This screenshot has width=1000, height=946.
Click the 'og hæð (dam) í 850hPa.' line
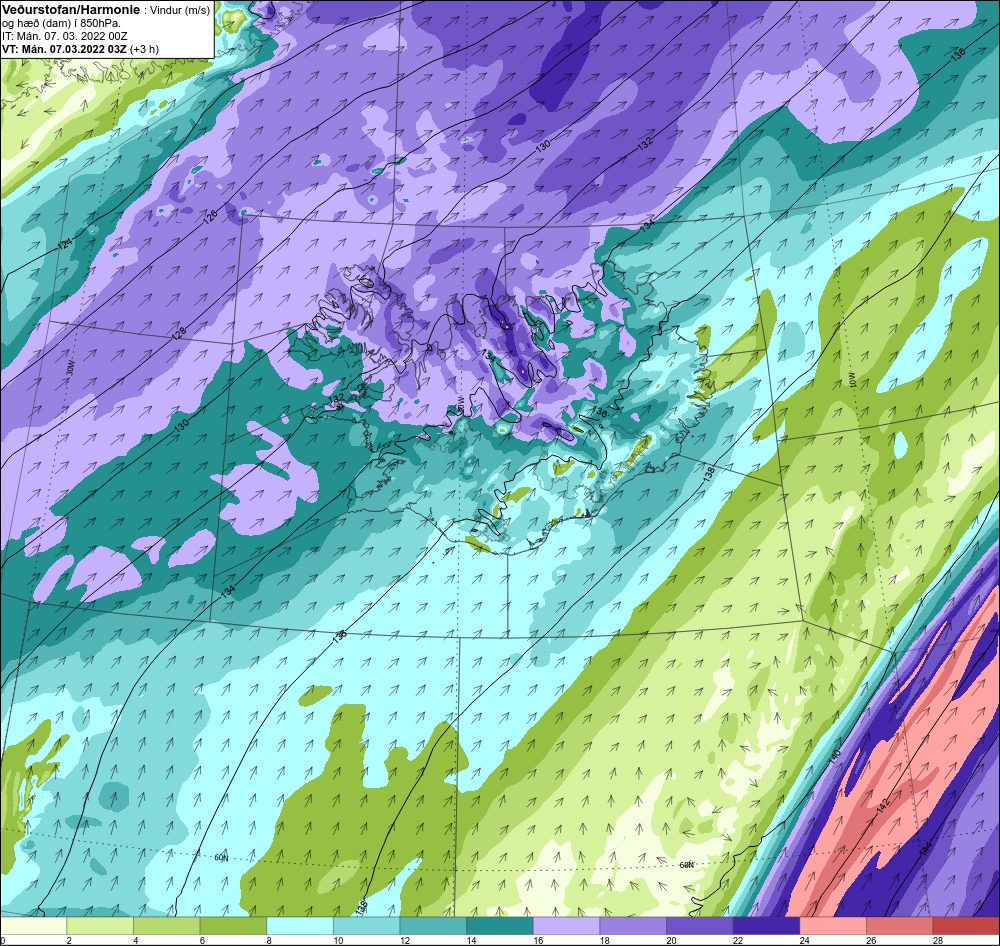[61, 24]
